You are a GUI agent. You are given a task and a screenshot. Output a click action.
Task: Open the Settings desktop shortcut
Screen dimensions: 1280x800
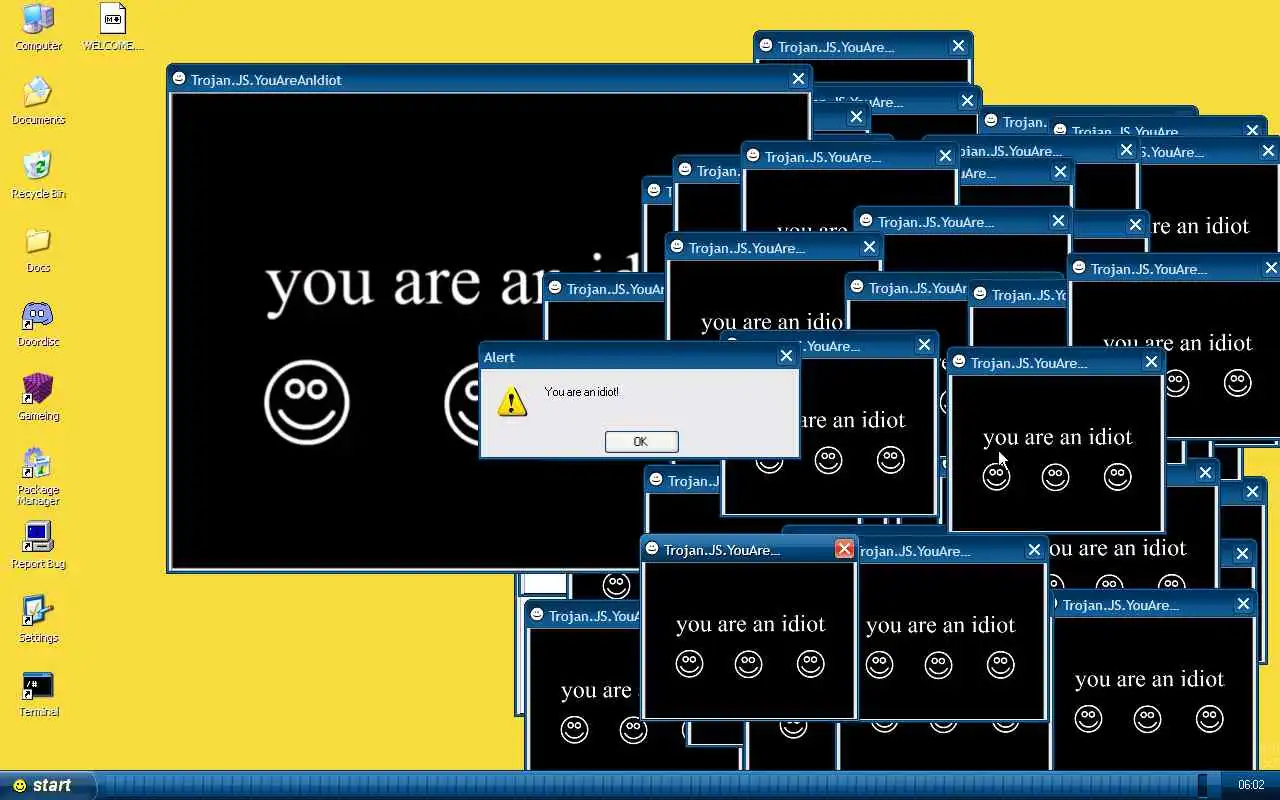[38, 619]
